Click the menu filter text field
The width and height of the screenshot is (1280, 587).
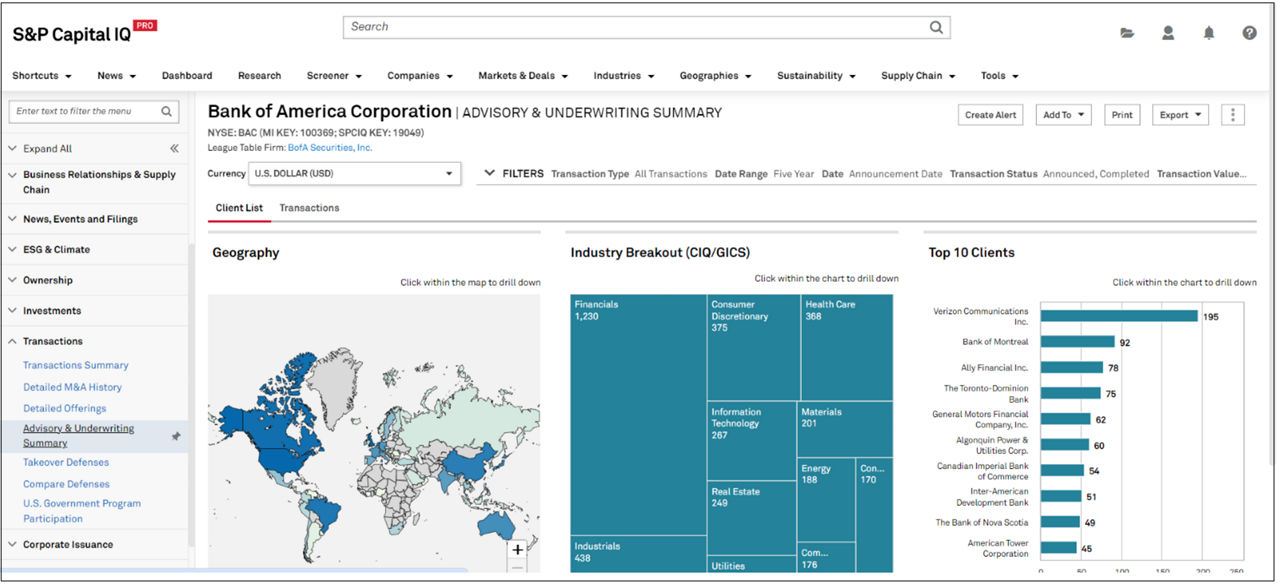94,112
